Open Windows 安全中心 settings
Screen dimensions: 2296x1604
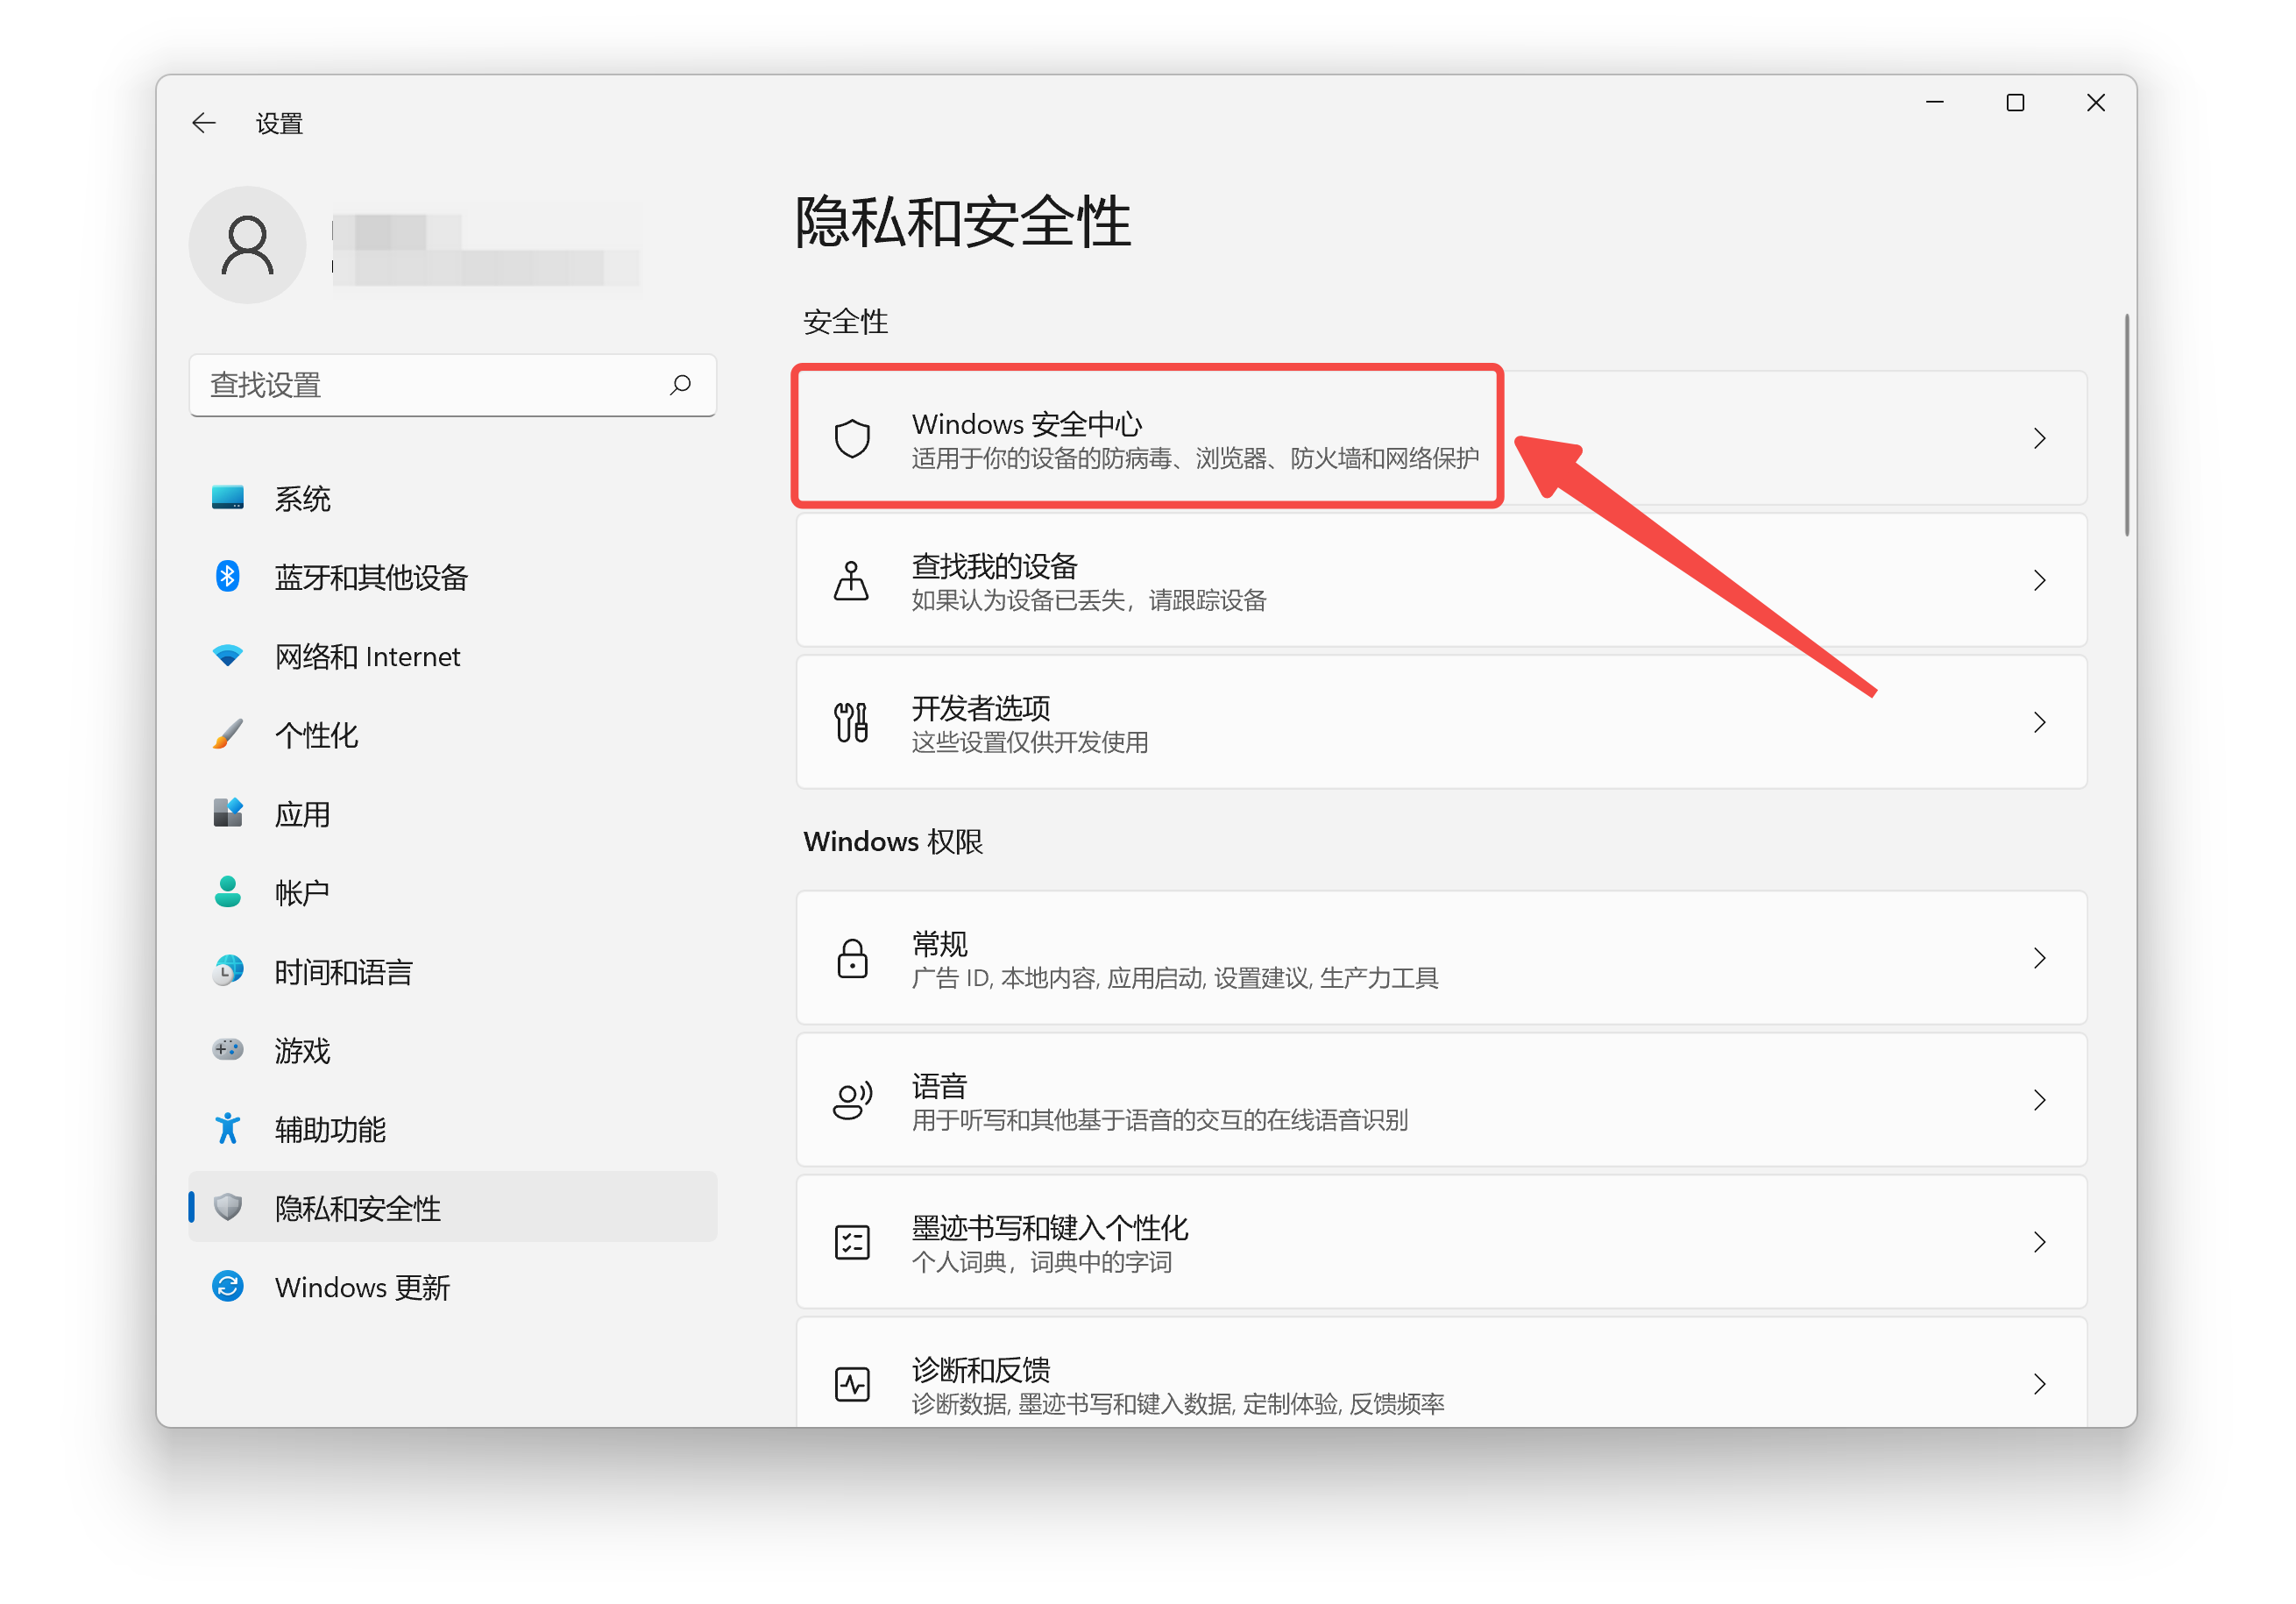tap(1441, 438)
